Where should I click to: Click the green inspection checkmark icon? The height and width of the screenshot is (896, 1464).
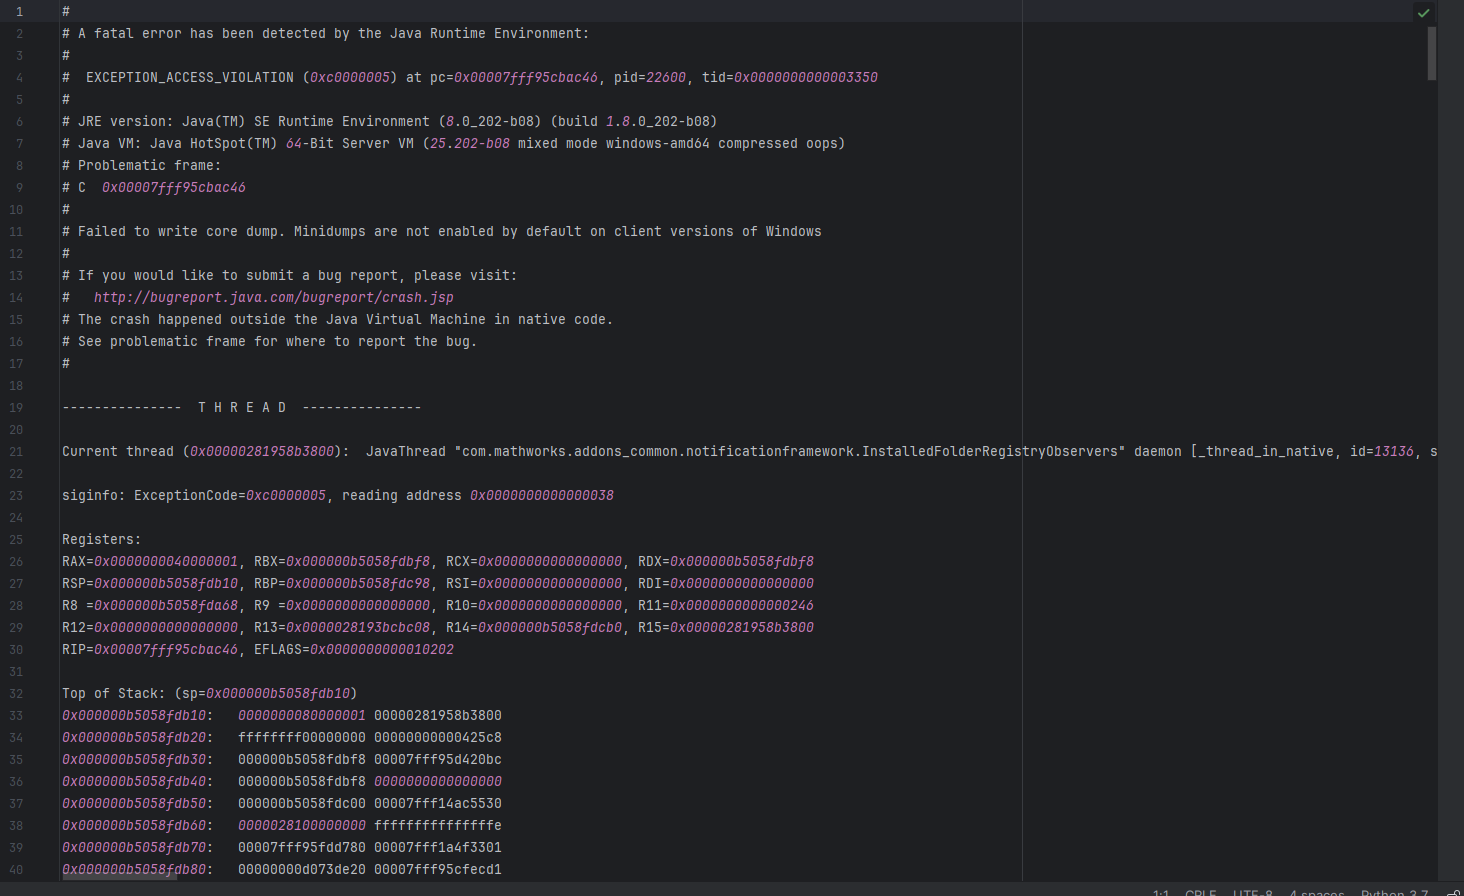[1423, 13]
